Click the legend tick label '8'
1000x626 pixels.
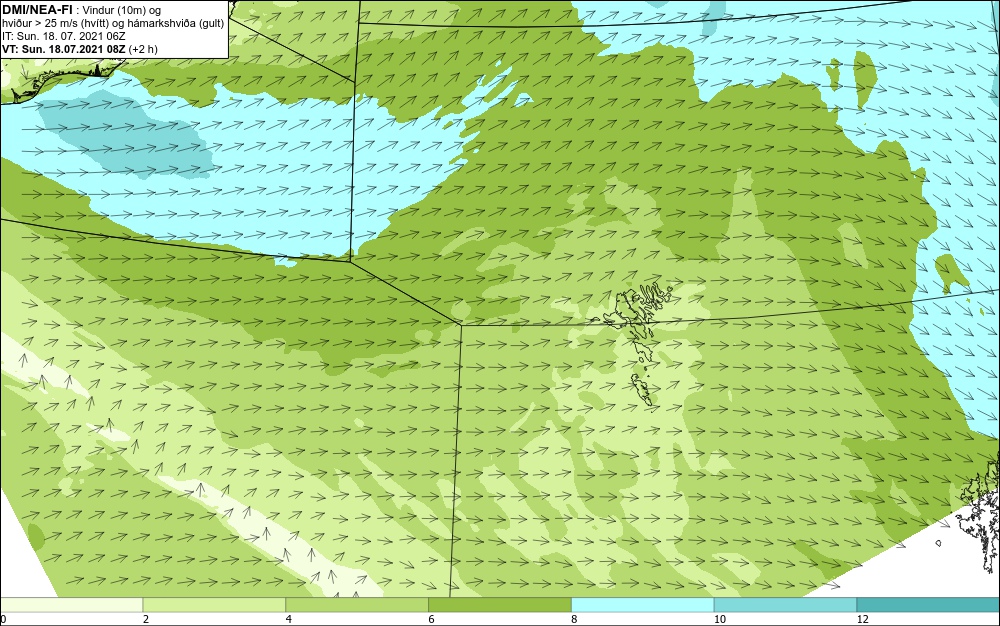[x=575, y=619]
